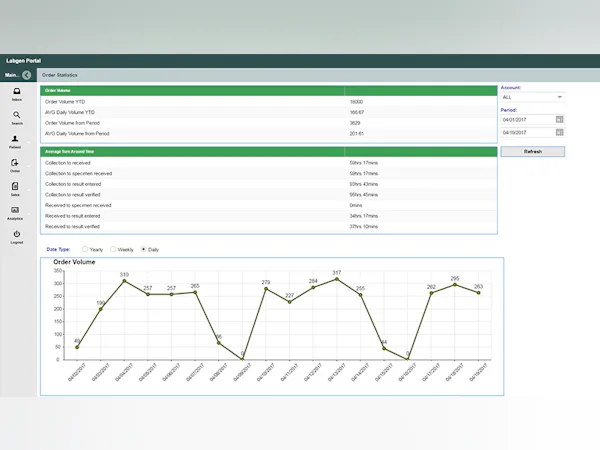Open the Patient sidebar icon
Image resolution: width=600 pixels, height=450 pixels.
(15, 139)
